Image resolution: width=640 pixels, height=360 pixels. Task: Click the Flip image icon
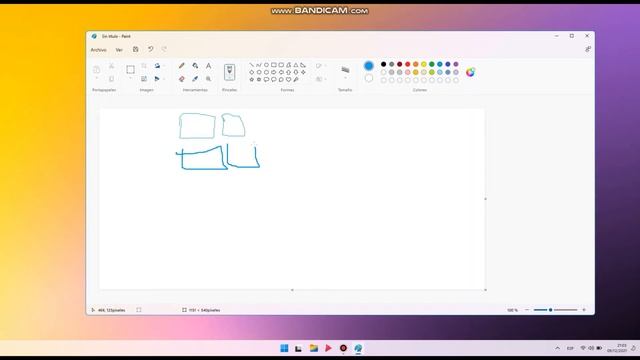coord(157,79)
